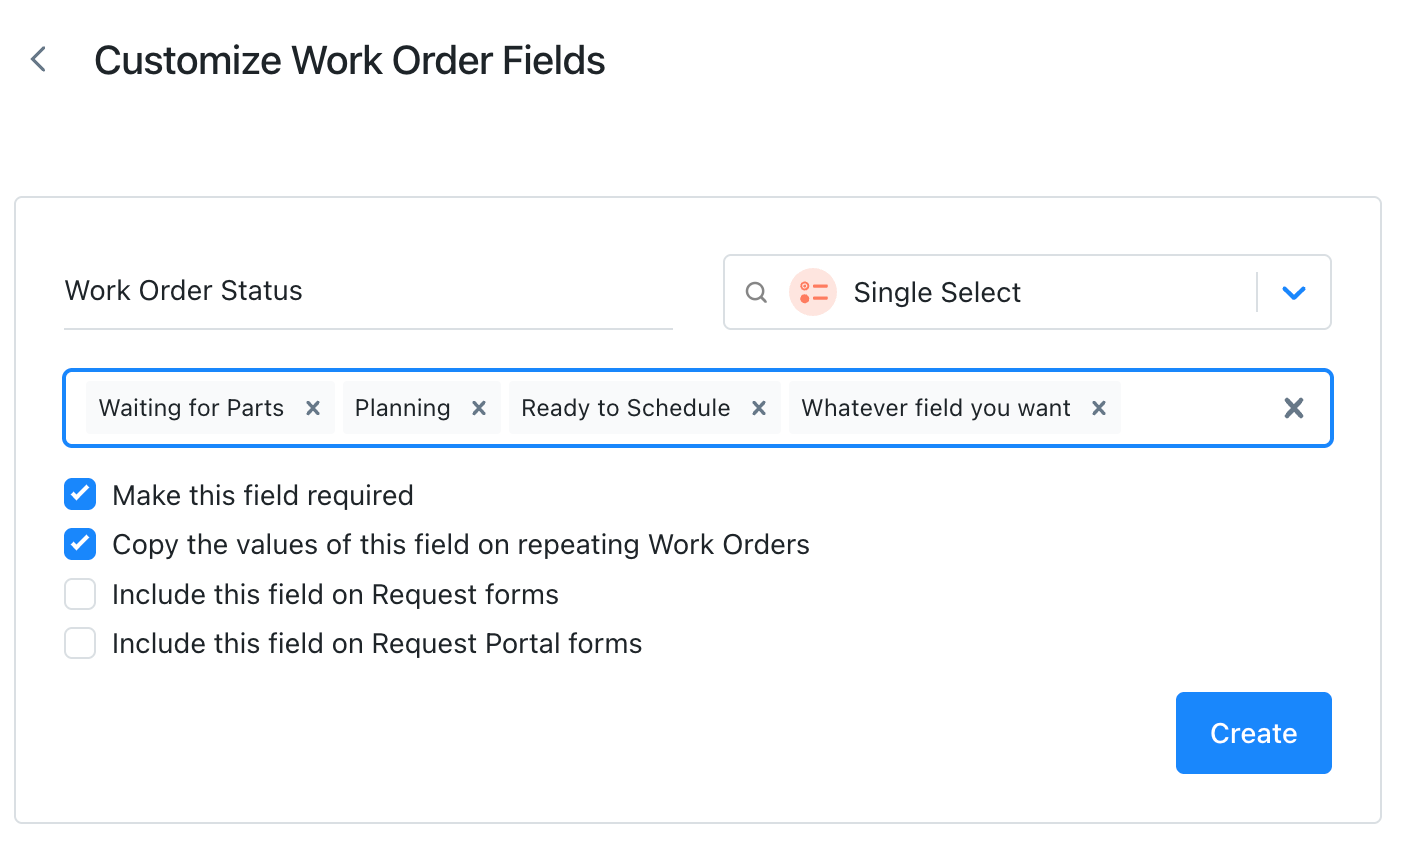The width and height of the screenshot is (1422, 860).
Task: Click empty space in options input box
Action: point(1195,408)
